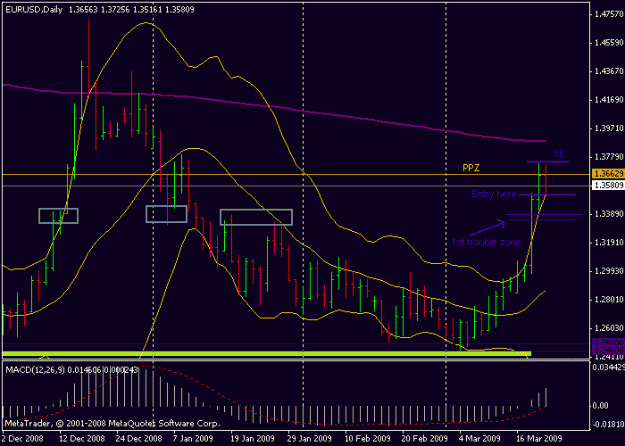Click the 2 Dec 2008 date label
The width and height of the screenshot is (625, 446).
(x=22, y=438)
